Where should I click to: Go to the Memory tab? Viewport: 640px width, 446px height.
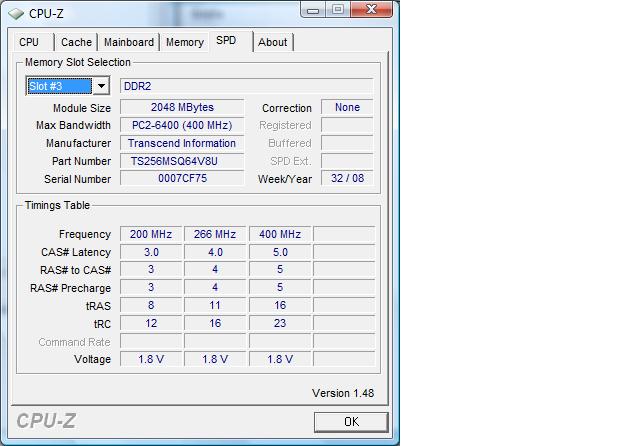[185, 42]
